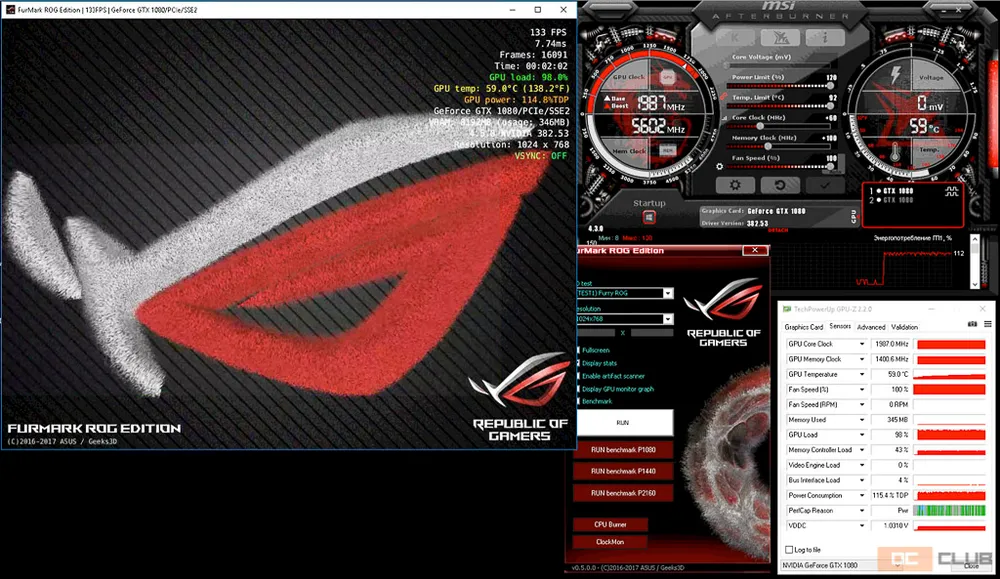The width and height of the screenshot is (1000, 579).
Task: Click the reset settings icon in Afterburner
Action: [x=780, y=185]
